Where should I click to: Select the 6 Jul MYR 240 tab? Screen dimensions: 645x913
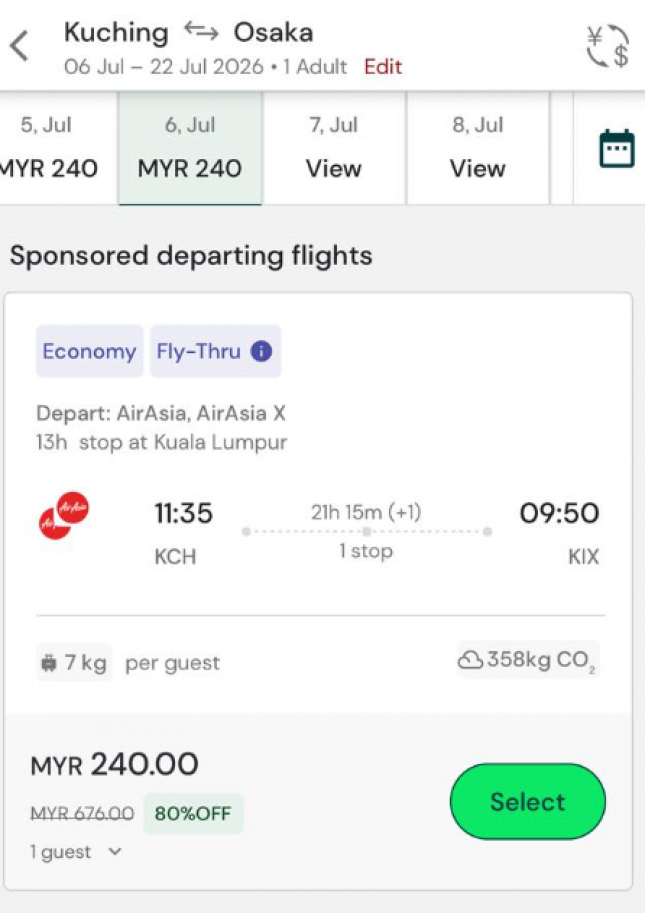point(190,148)
